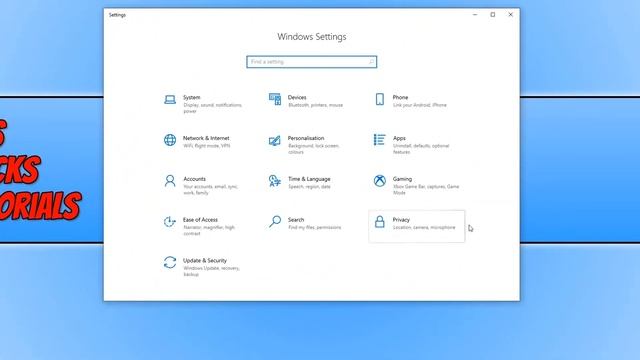Viewport: 640px width, 360px height.
Task: Open the Gaming label
Action: coord(402,179)
